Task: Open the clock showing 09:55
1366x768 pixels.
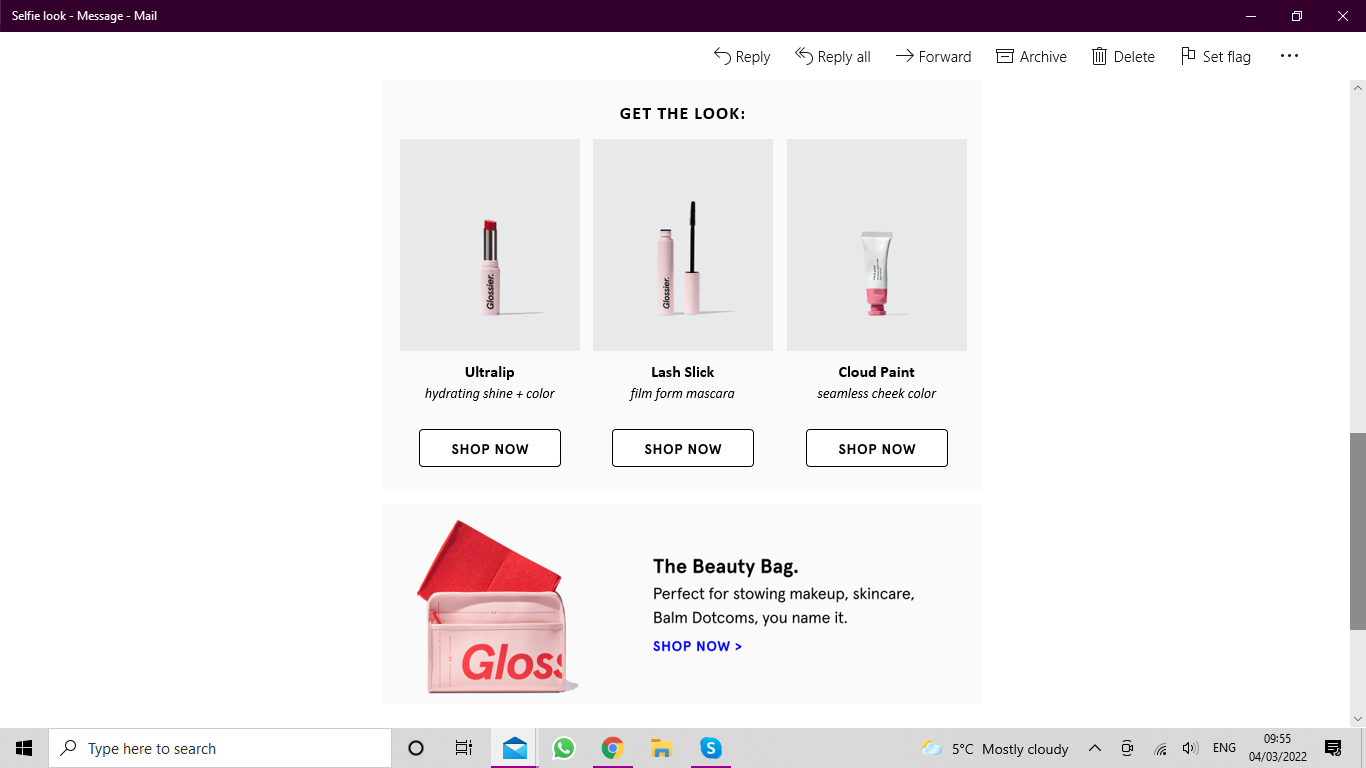Action: pos(1277,748)
